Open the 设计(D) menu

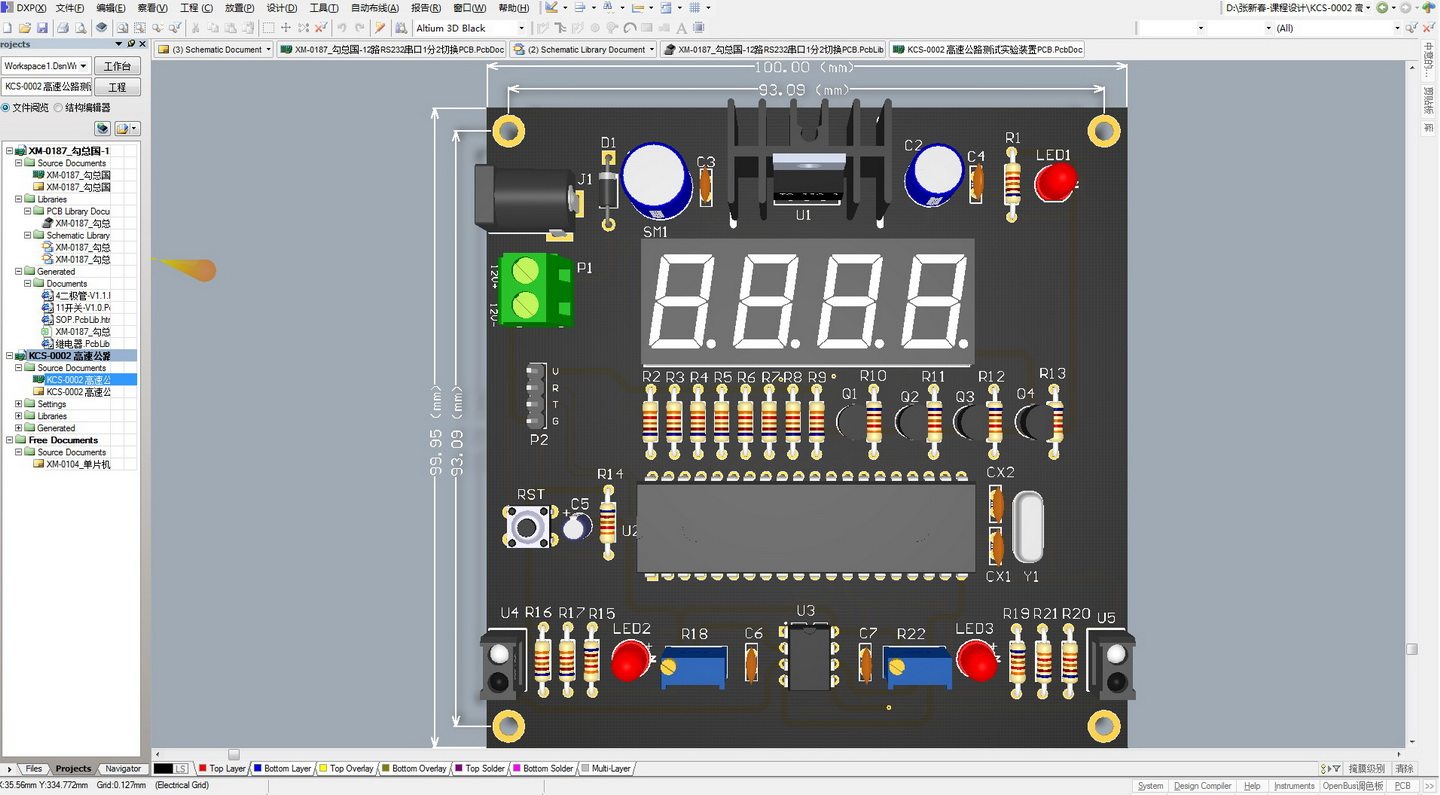click(282, 8)
